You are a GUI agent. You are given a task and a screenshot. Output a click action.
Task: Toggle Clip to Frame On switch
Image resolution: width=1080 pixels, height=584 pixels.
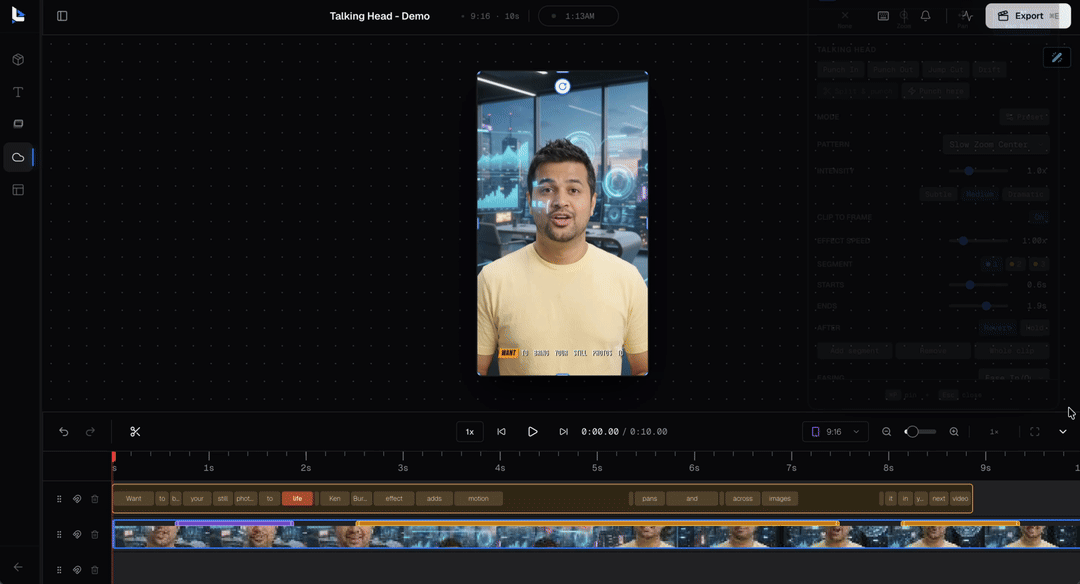click(1039, 218)
